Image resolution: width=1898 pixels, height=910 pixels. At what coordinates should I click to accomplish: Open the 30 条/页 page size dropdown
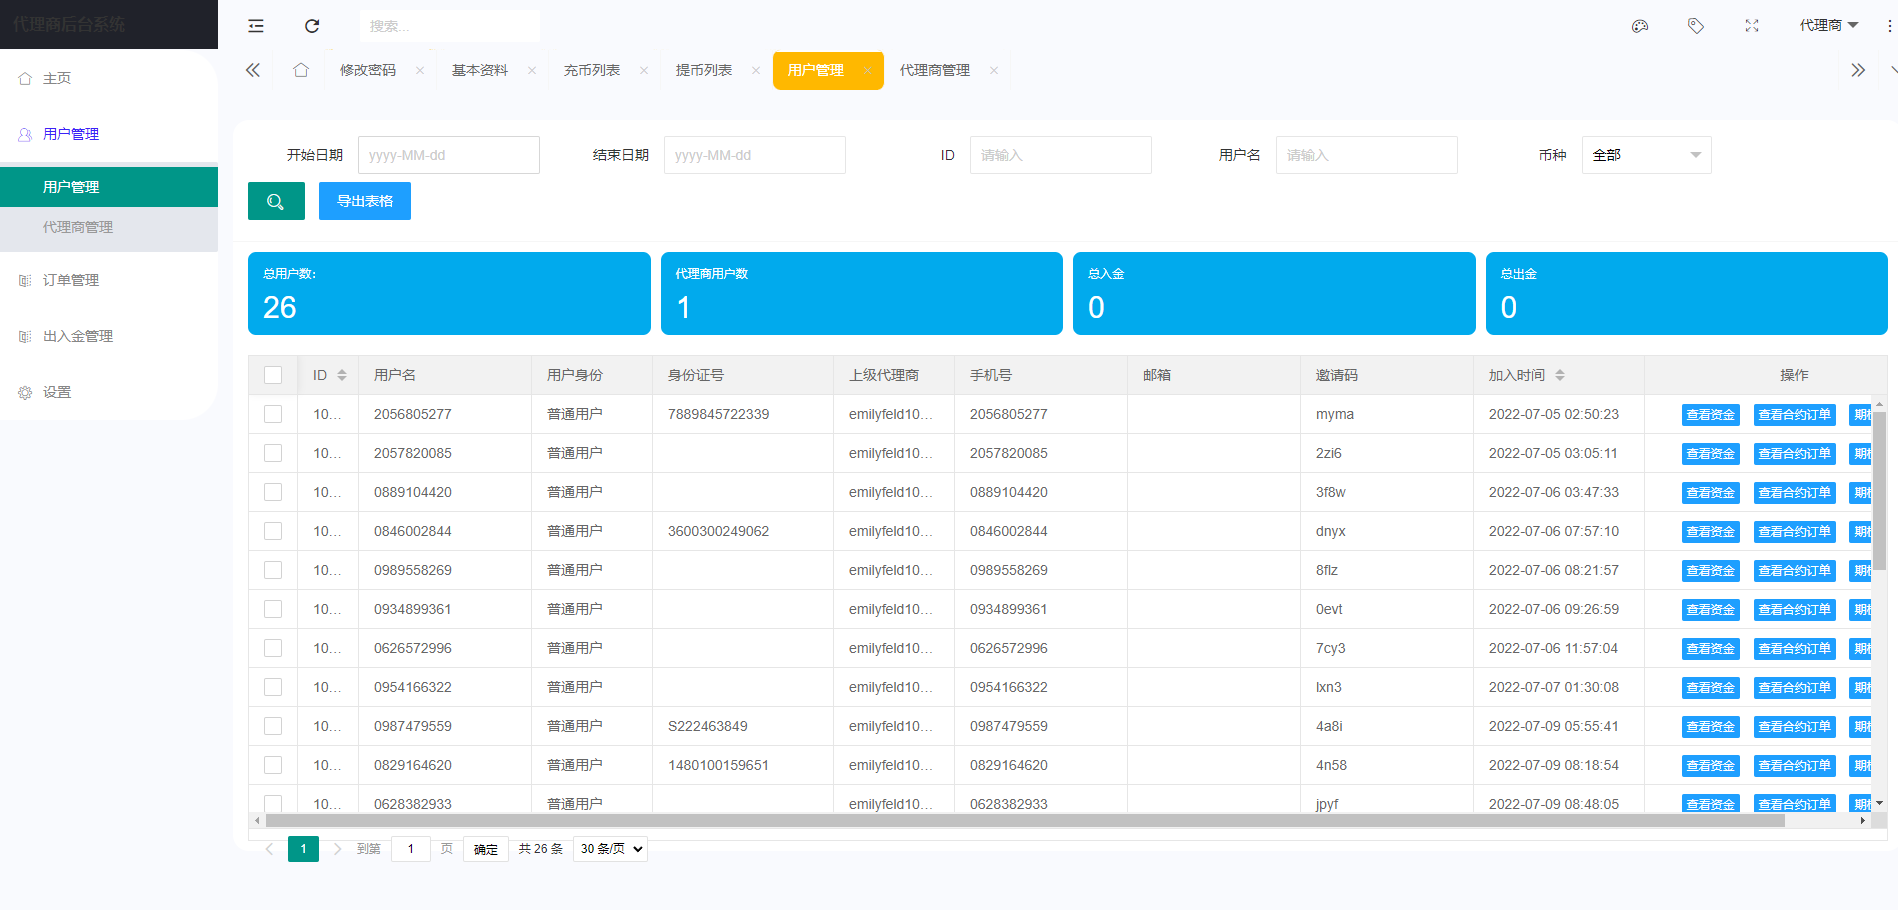tap(610, 849)
